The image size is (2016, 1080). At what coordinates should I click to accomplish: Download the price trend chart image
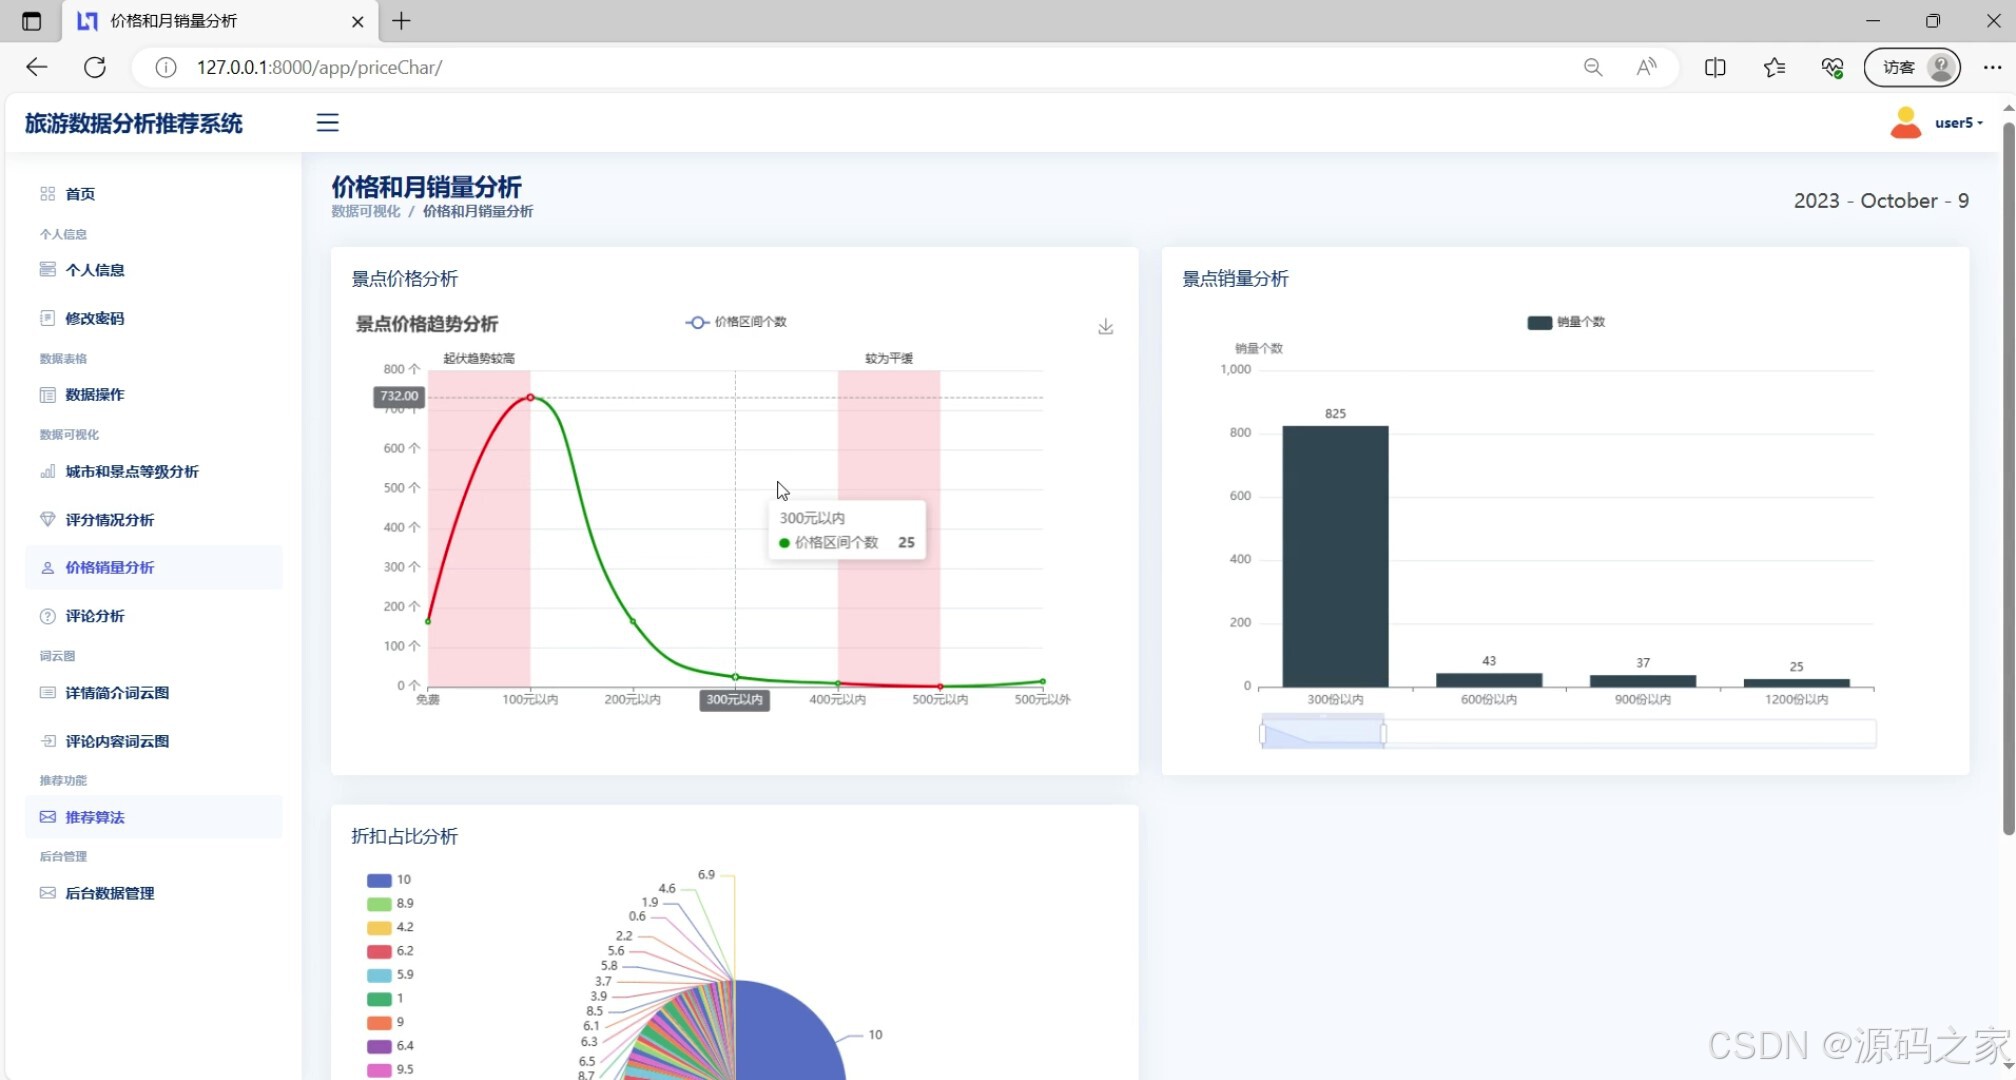1105,327
